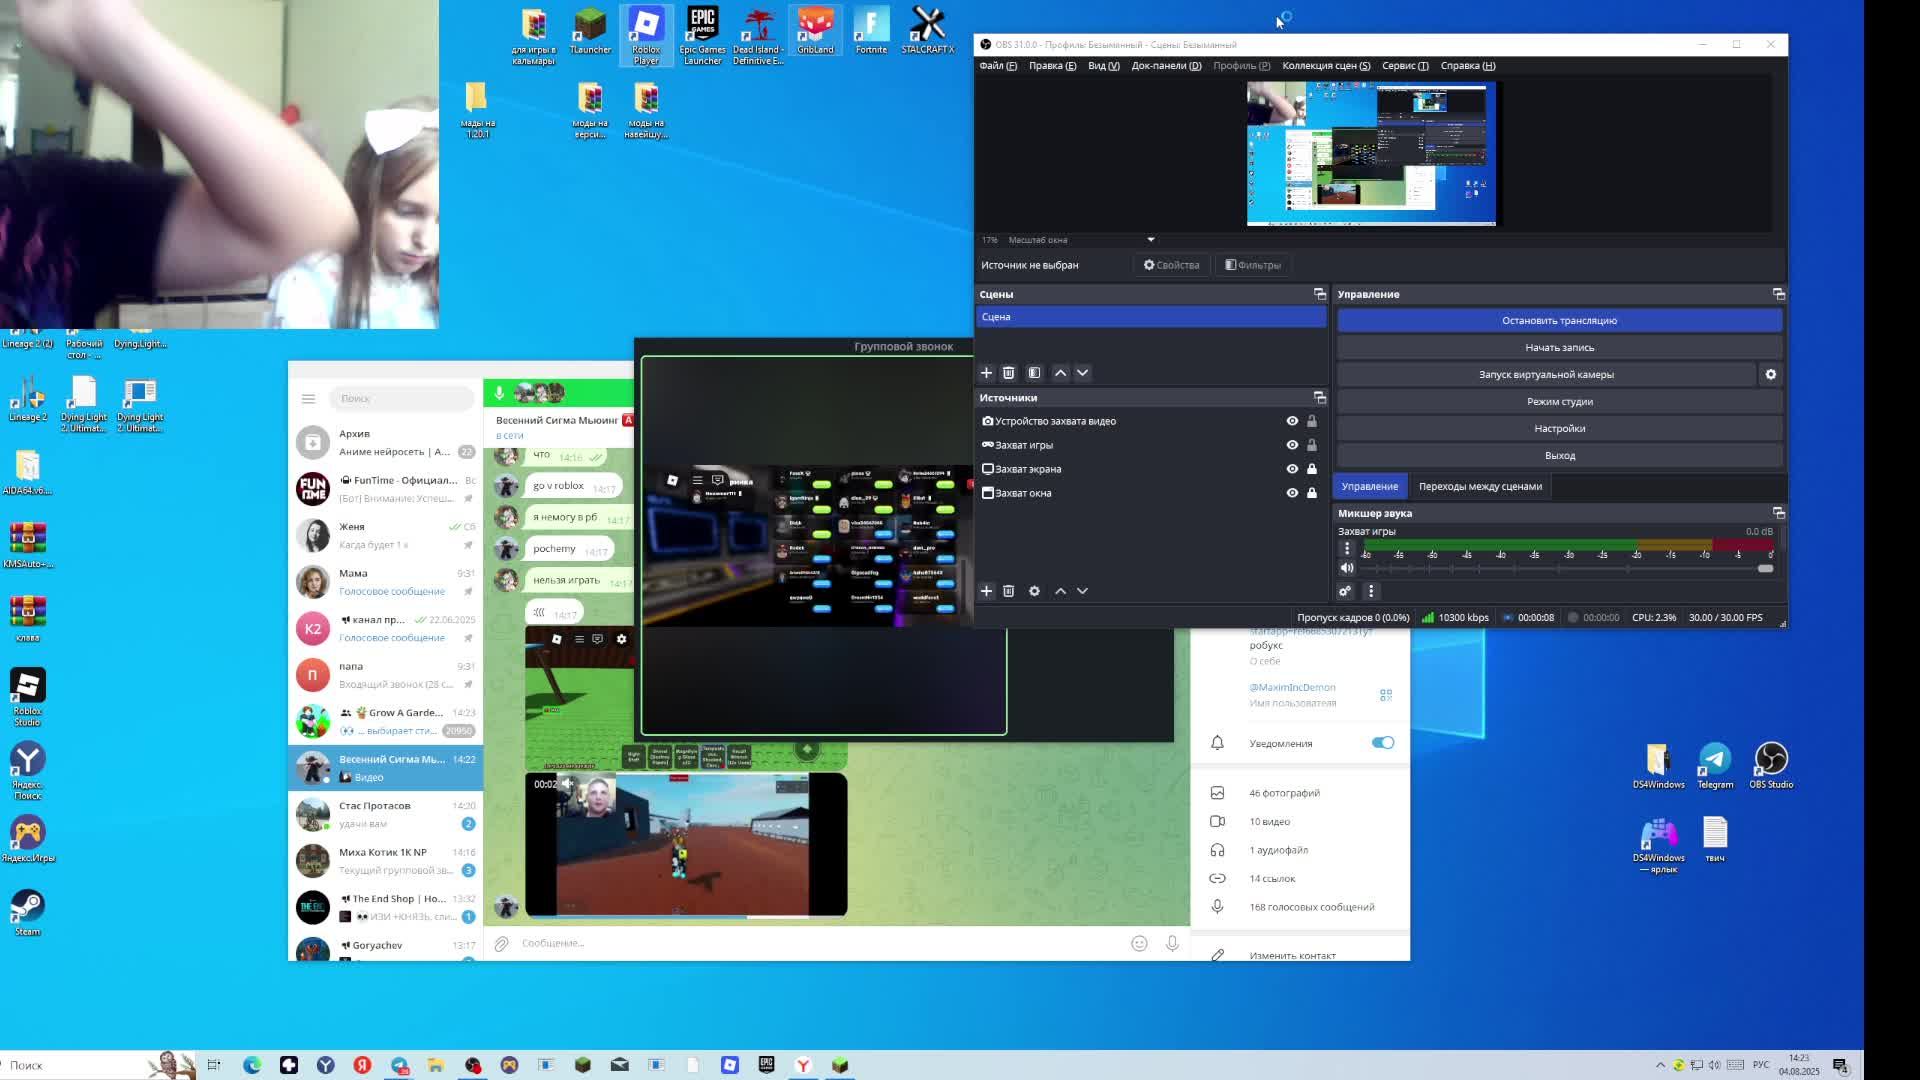The width and height of the screenshot is (1920, 1080).
Task: Unlock the Захват экрана source
Action: (x=1312, y=469)
